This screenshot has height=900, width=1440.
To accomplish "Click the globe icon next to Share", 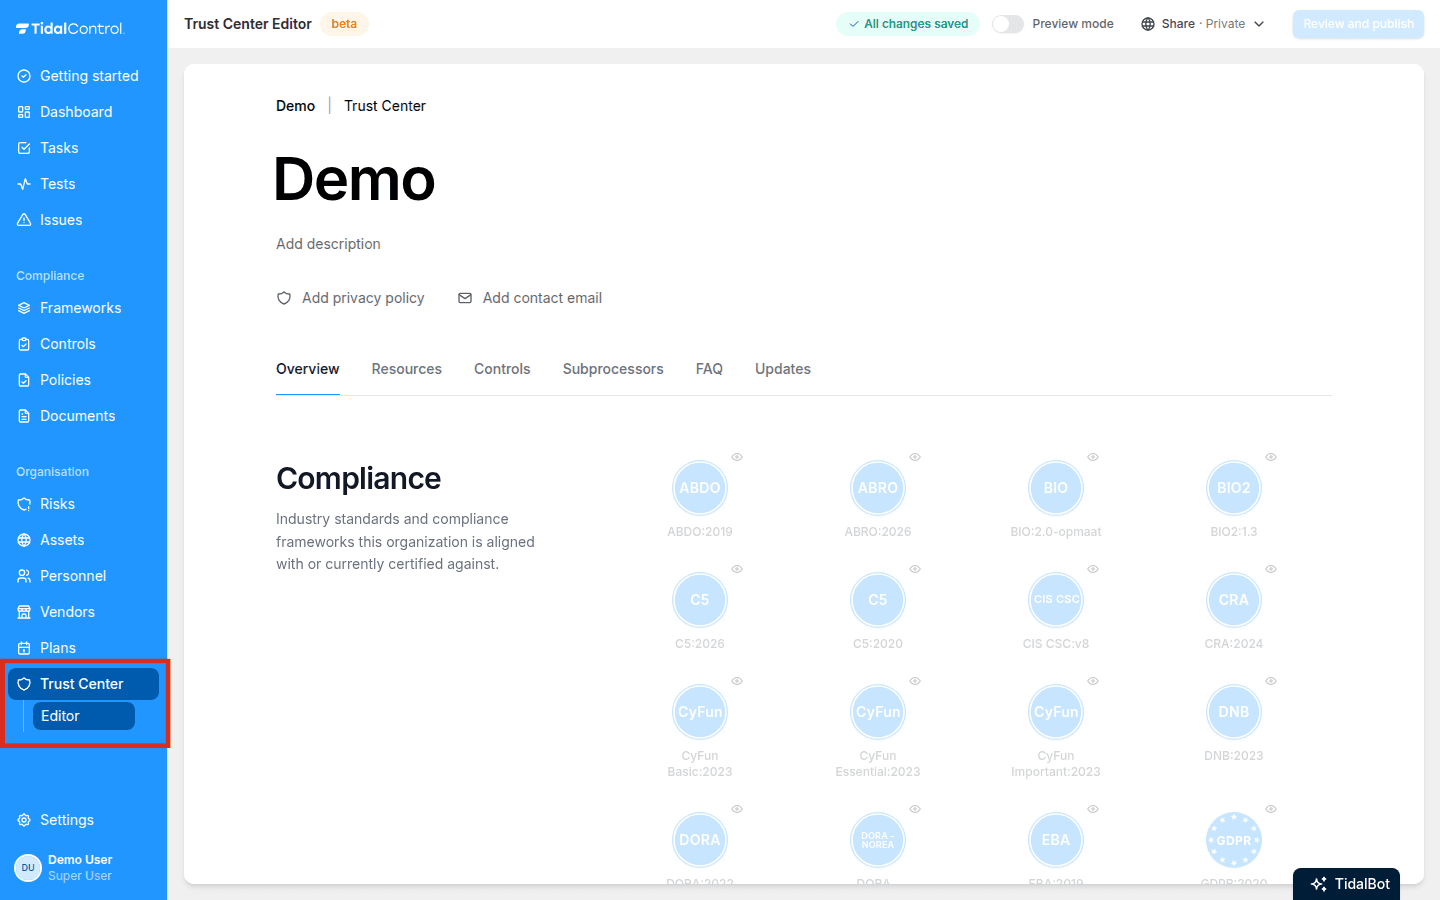I will (1148, 24).
